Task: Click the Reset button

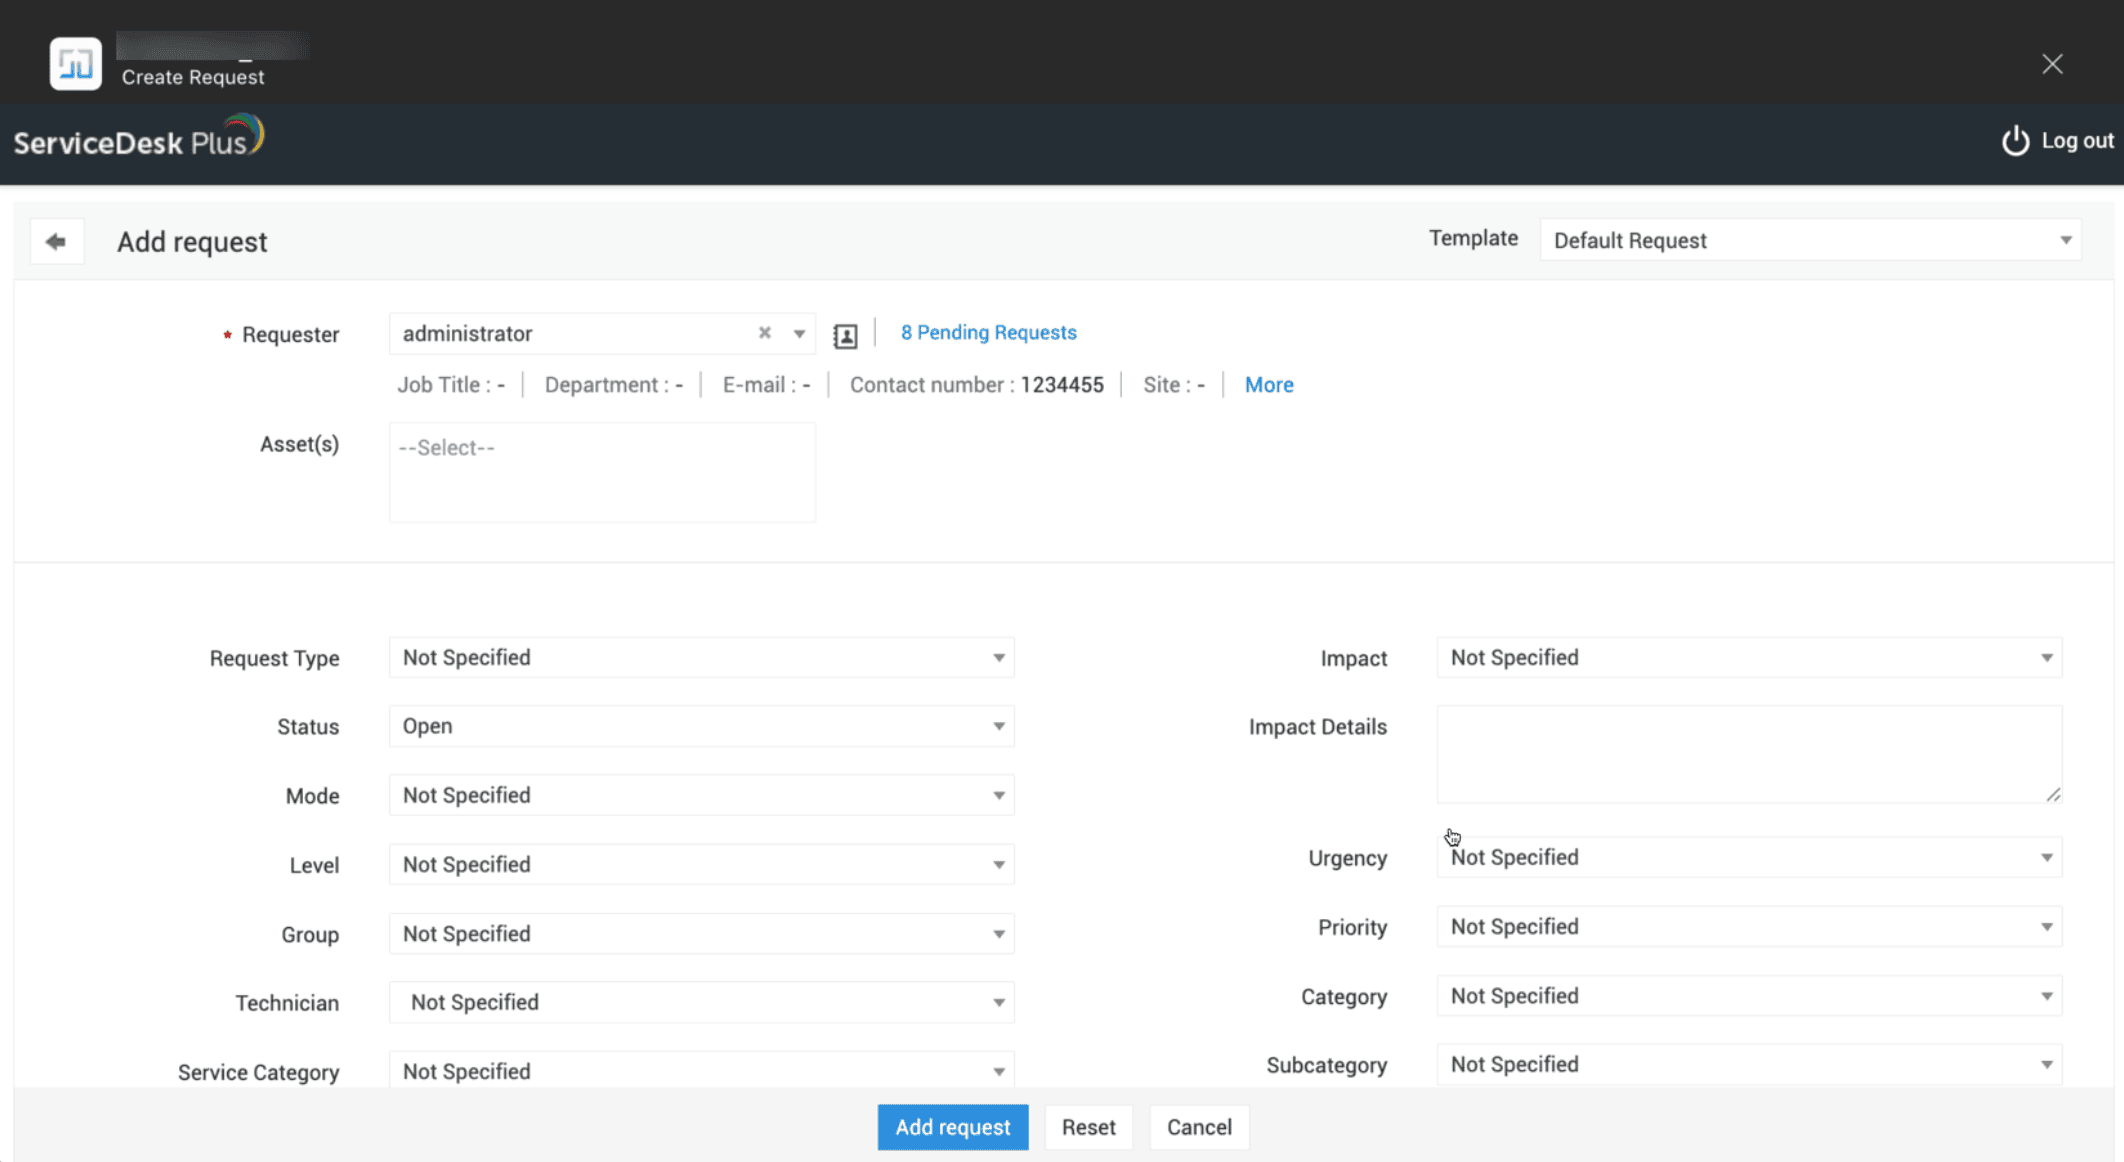Action: (x=1088, y=1128)
